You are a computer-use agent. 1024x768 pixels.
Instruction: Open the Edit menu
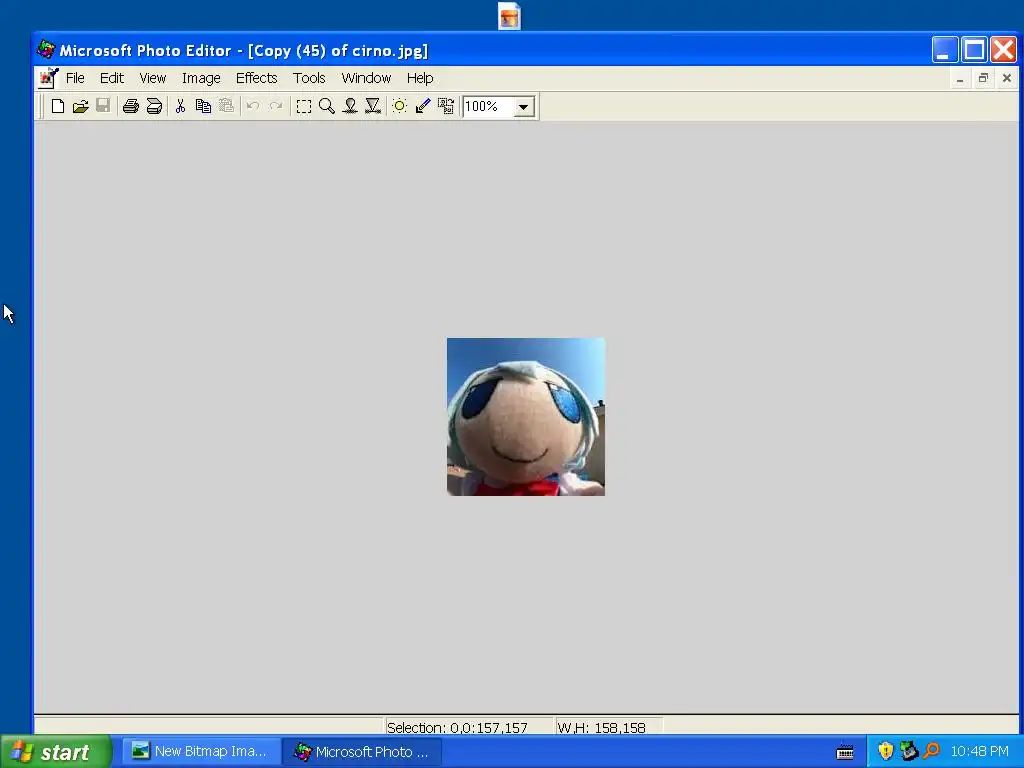(x=112, y=78)
